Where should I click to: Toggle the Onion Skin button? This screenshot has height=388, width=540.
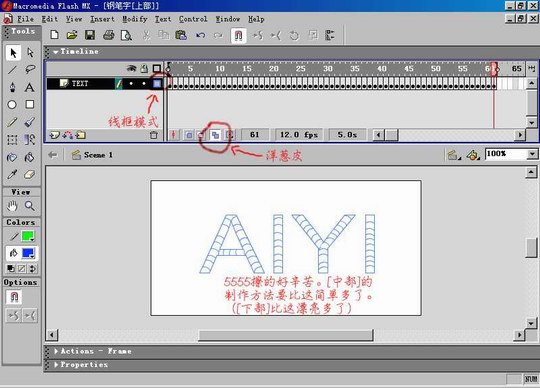point(189,135)
